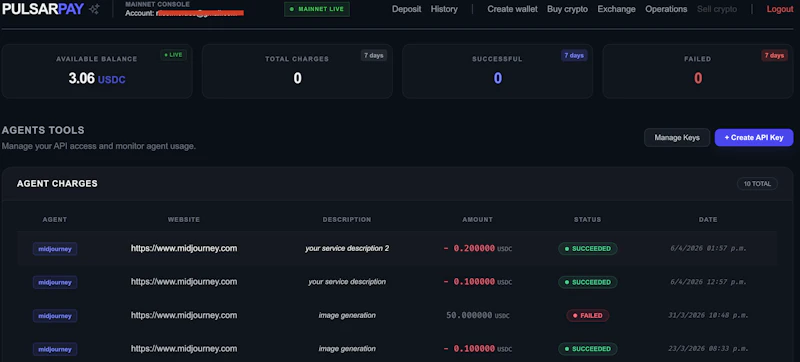Click the 7 days badge on Successful card
Viewport: 800px width, 362px height.
click(x=574, y=56)
